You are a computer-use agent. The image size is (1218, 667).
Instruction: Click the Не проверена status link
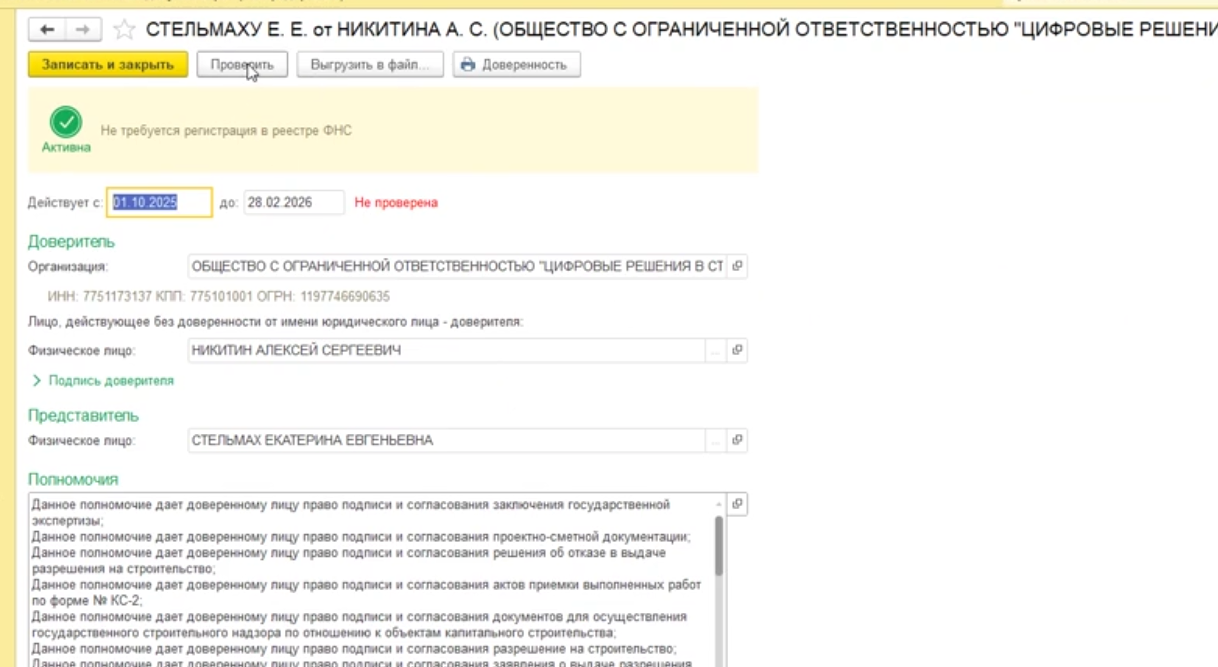click(x=396, y=203)
